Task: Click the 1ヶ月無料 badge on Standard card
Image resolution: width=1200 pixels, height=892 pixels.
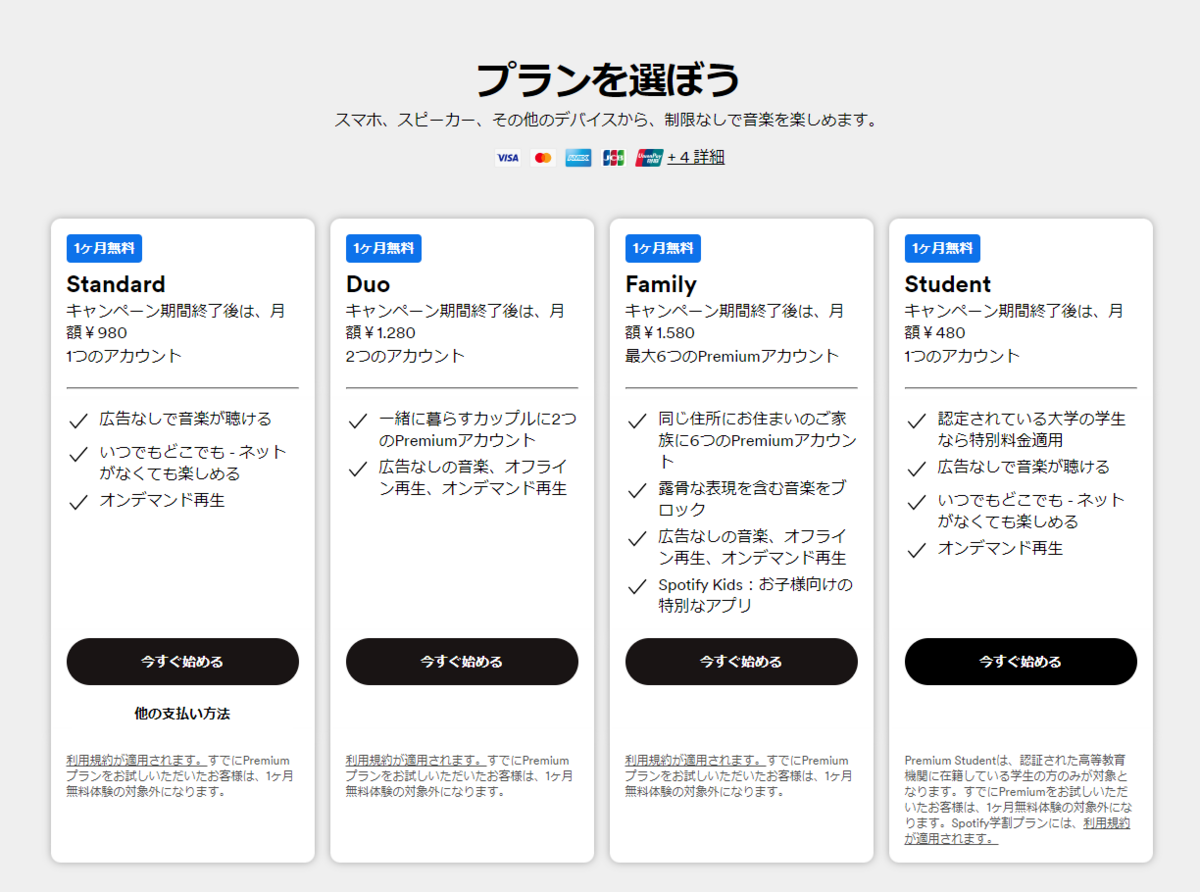Action: [x=104, y=249]
